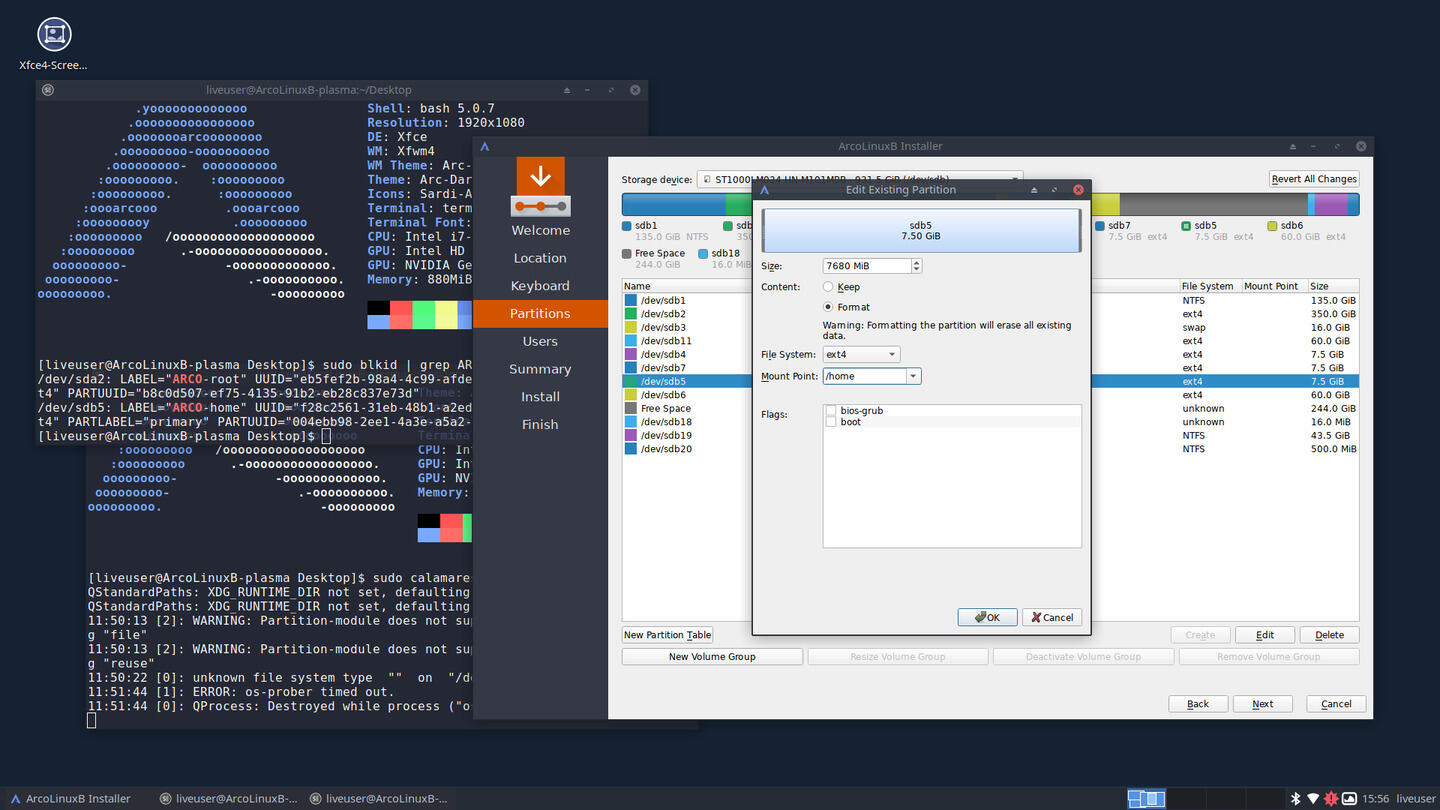Select the yellow segment in the partition bar
This screenshot has height=810, width=1440.
(1105, 205)
